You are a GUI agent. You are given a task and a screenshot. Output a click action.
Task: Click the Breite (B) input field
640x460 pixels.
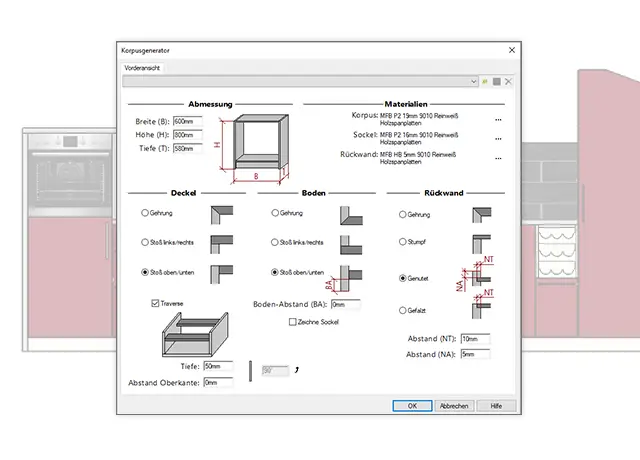pos(187,121)
